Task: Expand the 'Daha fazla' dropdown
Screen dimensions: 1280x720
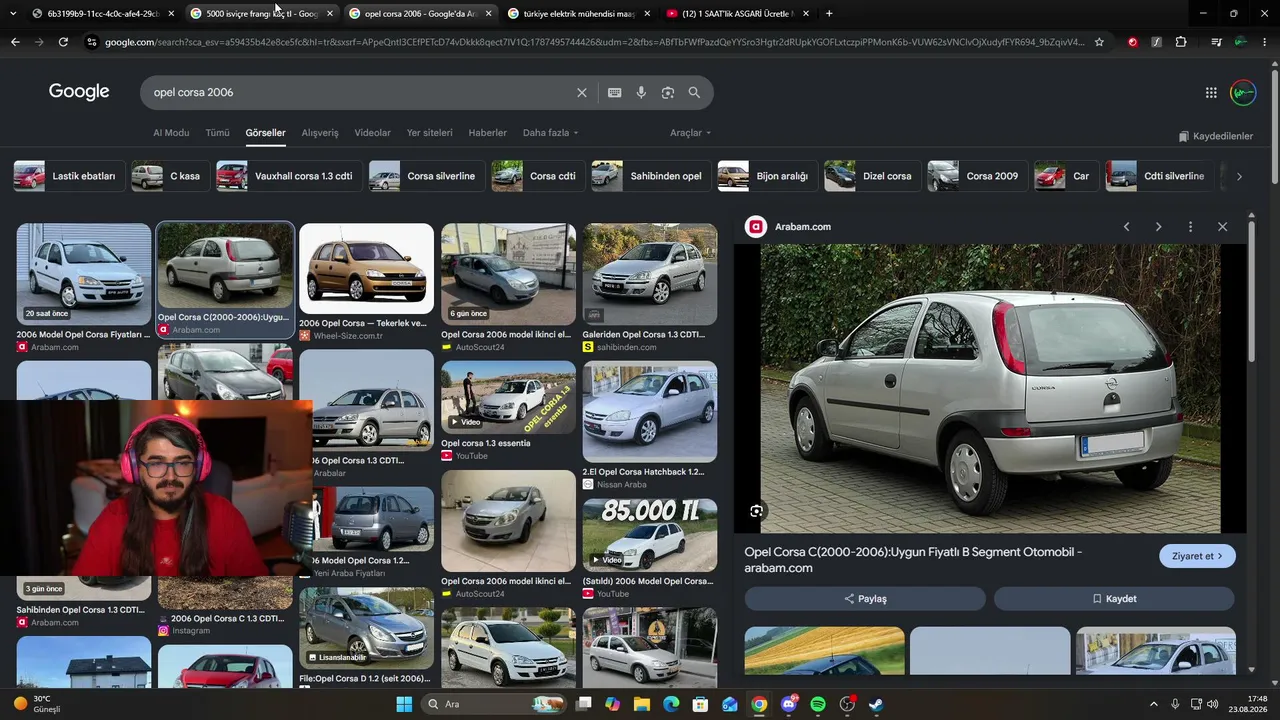Action: pos(550,133)
